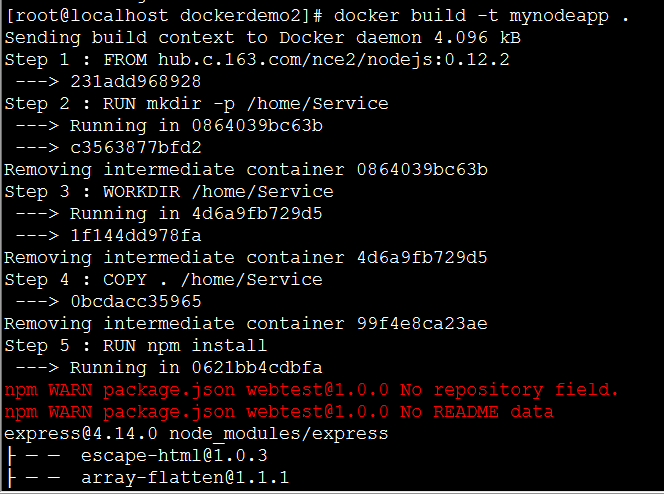664x494 pixels.
Task: Click the 'Sending build context' line
Action: (261, 37)
